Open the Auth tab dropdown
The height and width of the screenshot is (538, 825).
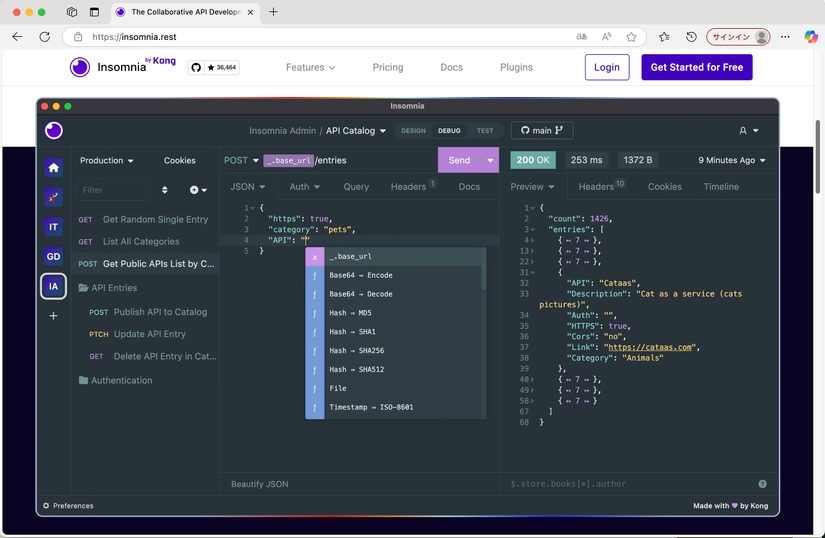pyautogui.click(x=305, y=187)
